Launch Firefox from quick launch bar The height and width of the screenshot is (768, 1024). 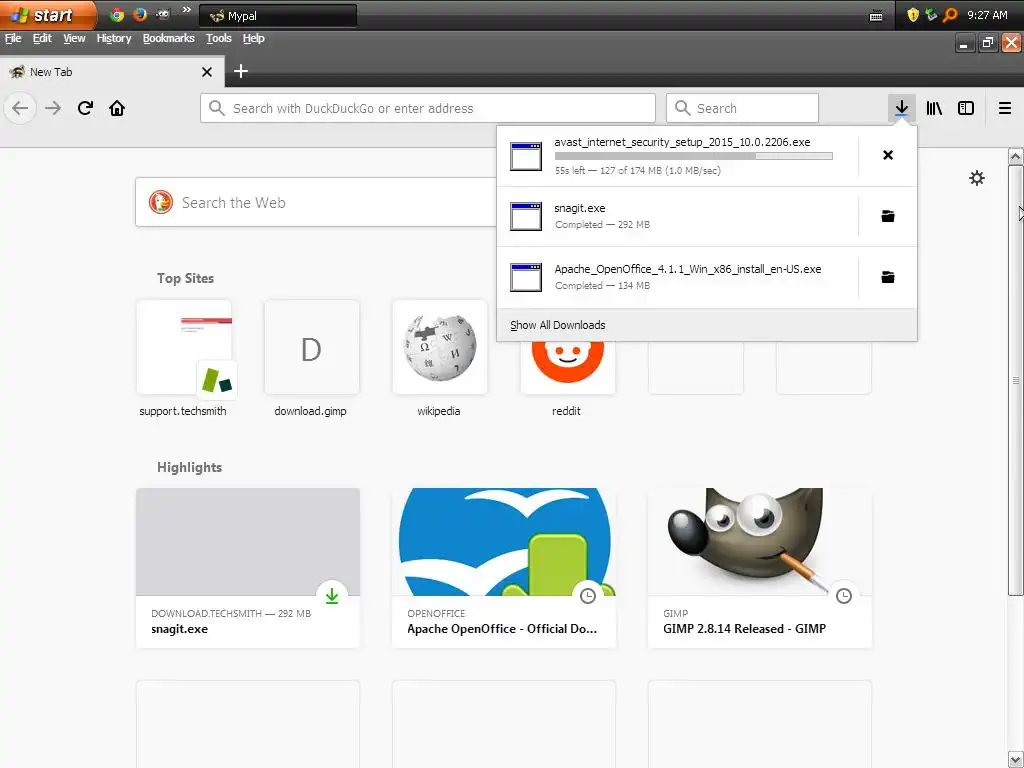point(140,15)
